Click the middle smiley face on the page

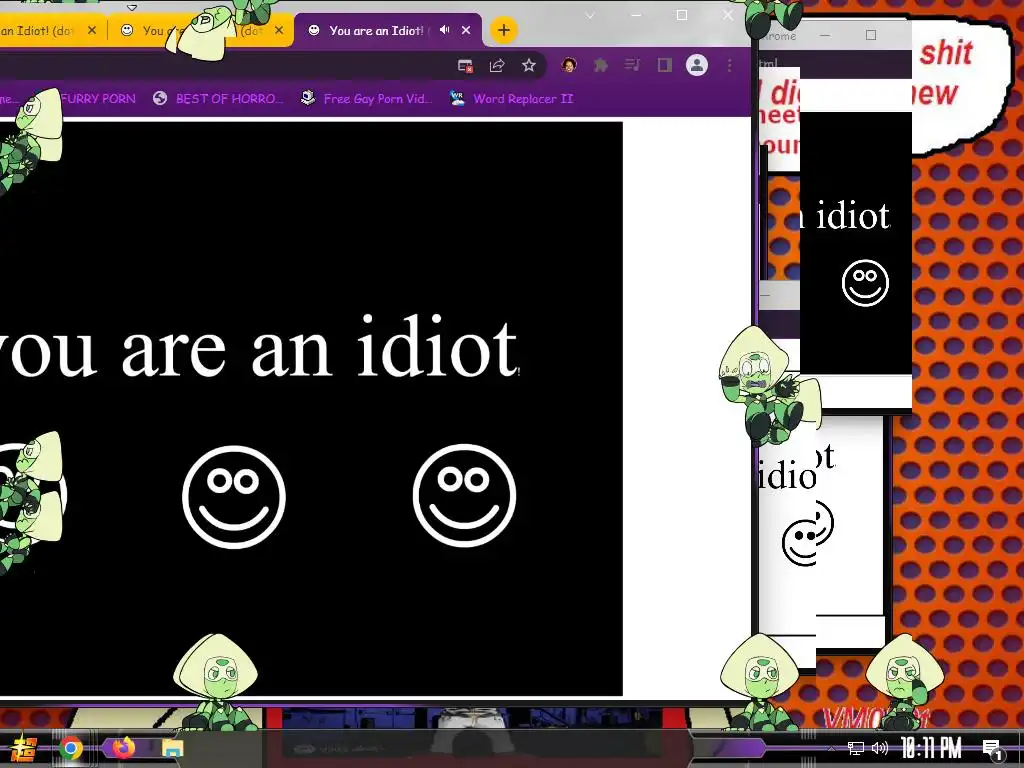pyautogui.click(x=234, y=496)
